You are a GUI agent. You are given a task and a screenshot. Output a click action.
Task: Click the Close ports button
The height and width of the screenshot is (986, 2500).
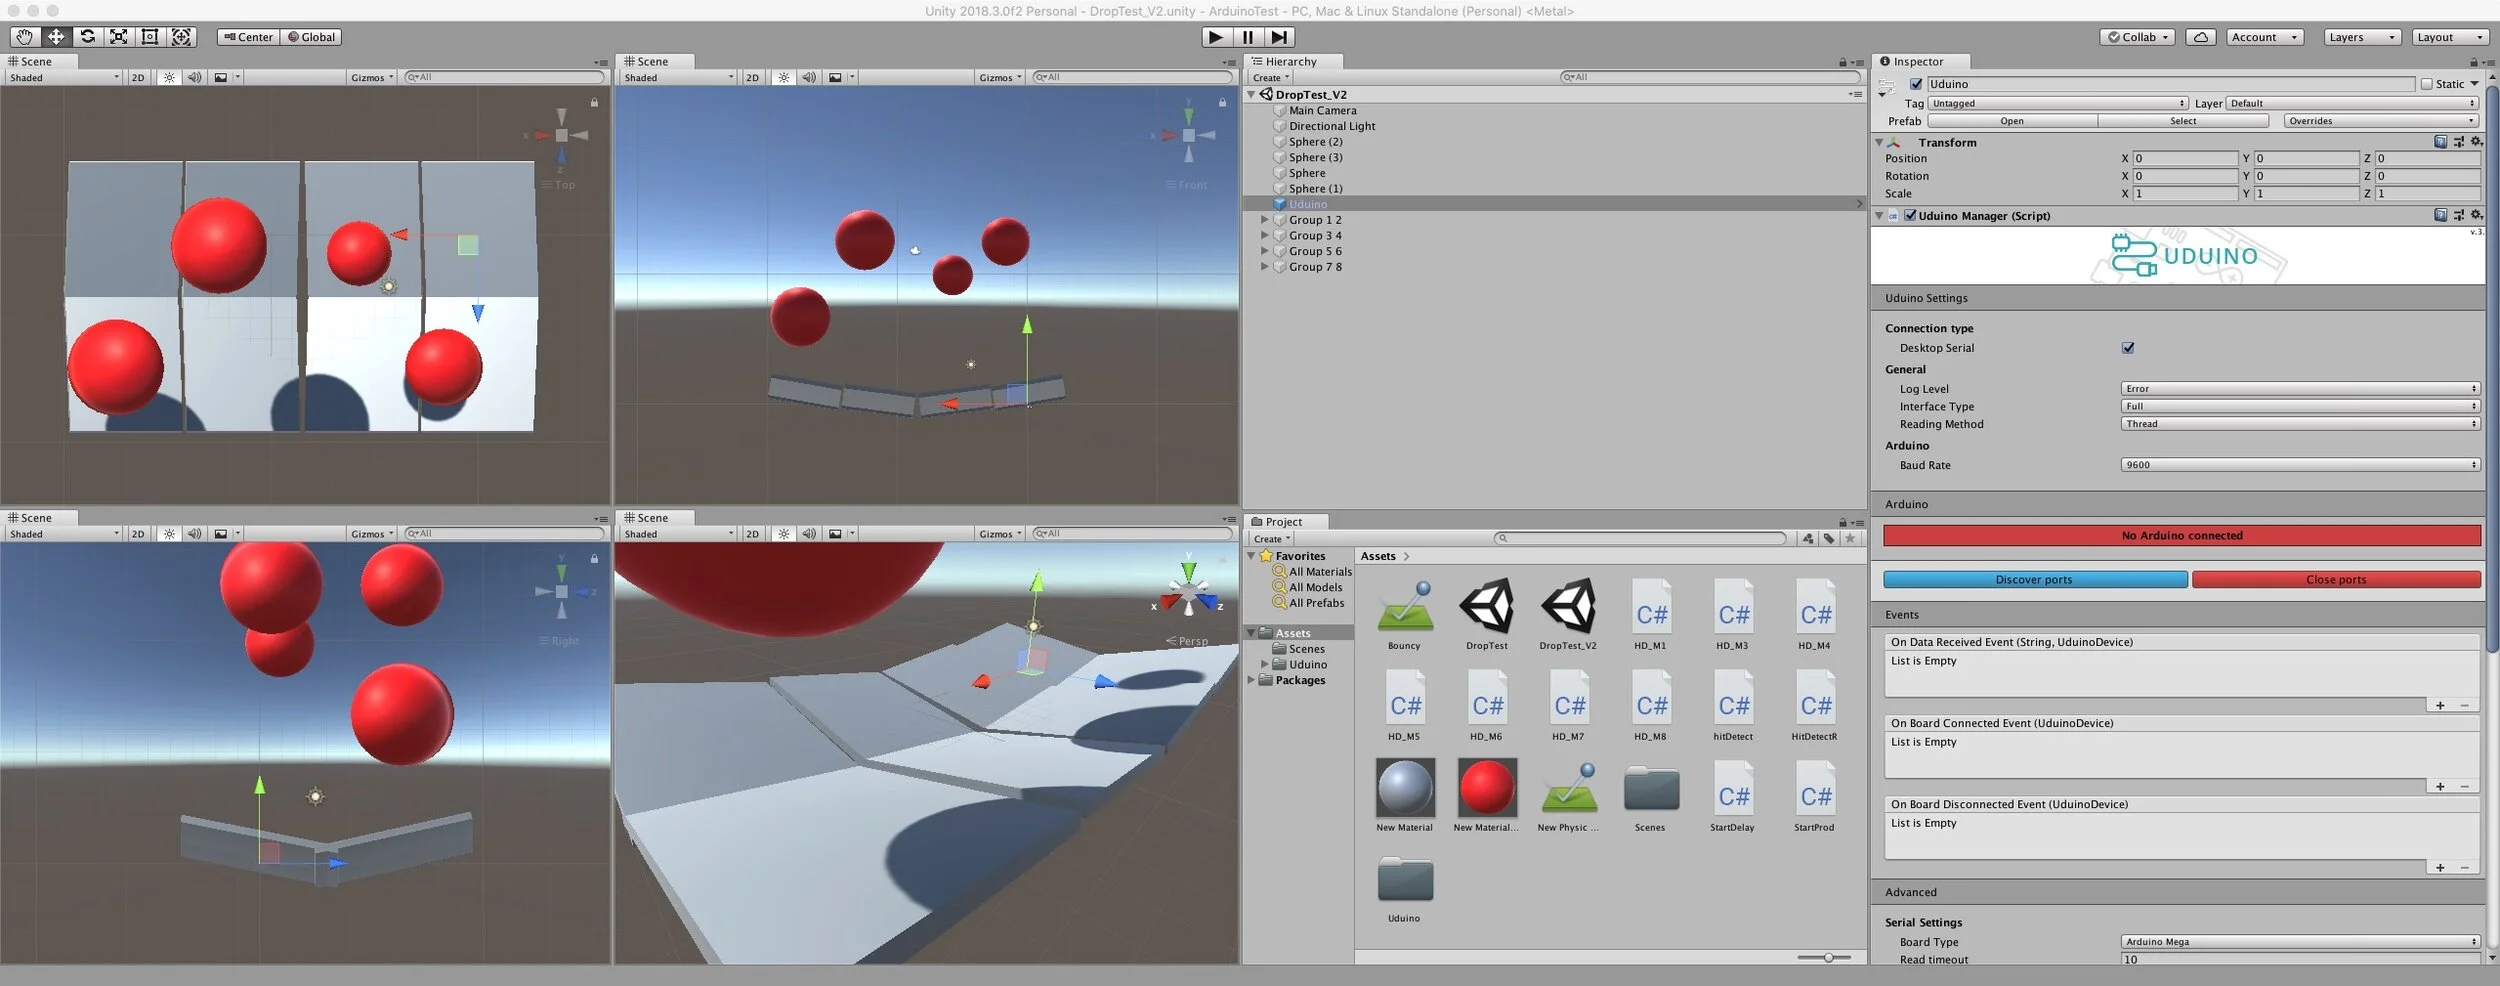(x=2336, y=580)
